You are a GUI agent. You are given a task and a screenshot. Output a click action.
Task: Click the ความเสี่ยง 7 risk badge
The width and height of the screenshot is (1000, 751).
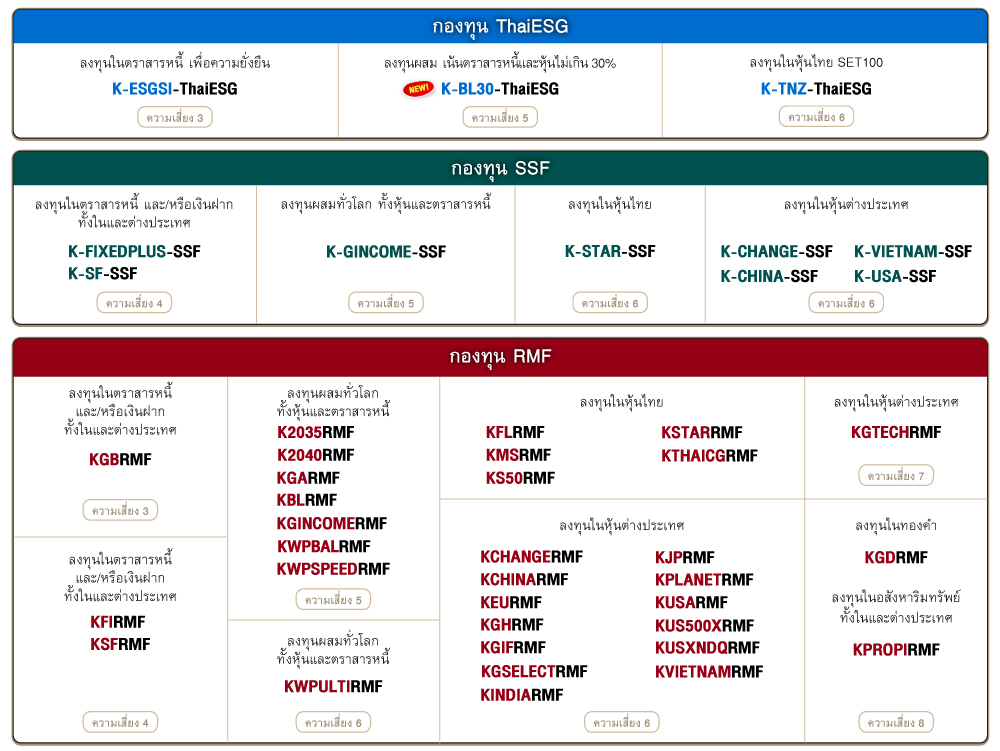(x=896, y=476)
